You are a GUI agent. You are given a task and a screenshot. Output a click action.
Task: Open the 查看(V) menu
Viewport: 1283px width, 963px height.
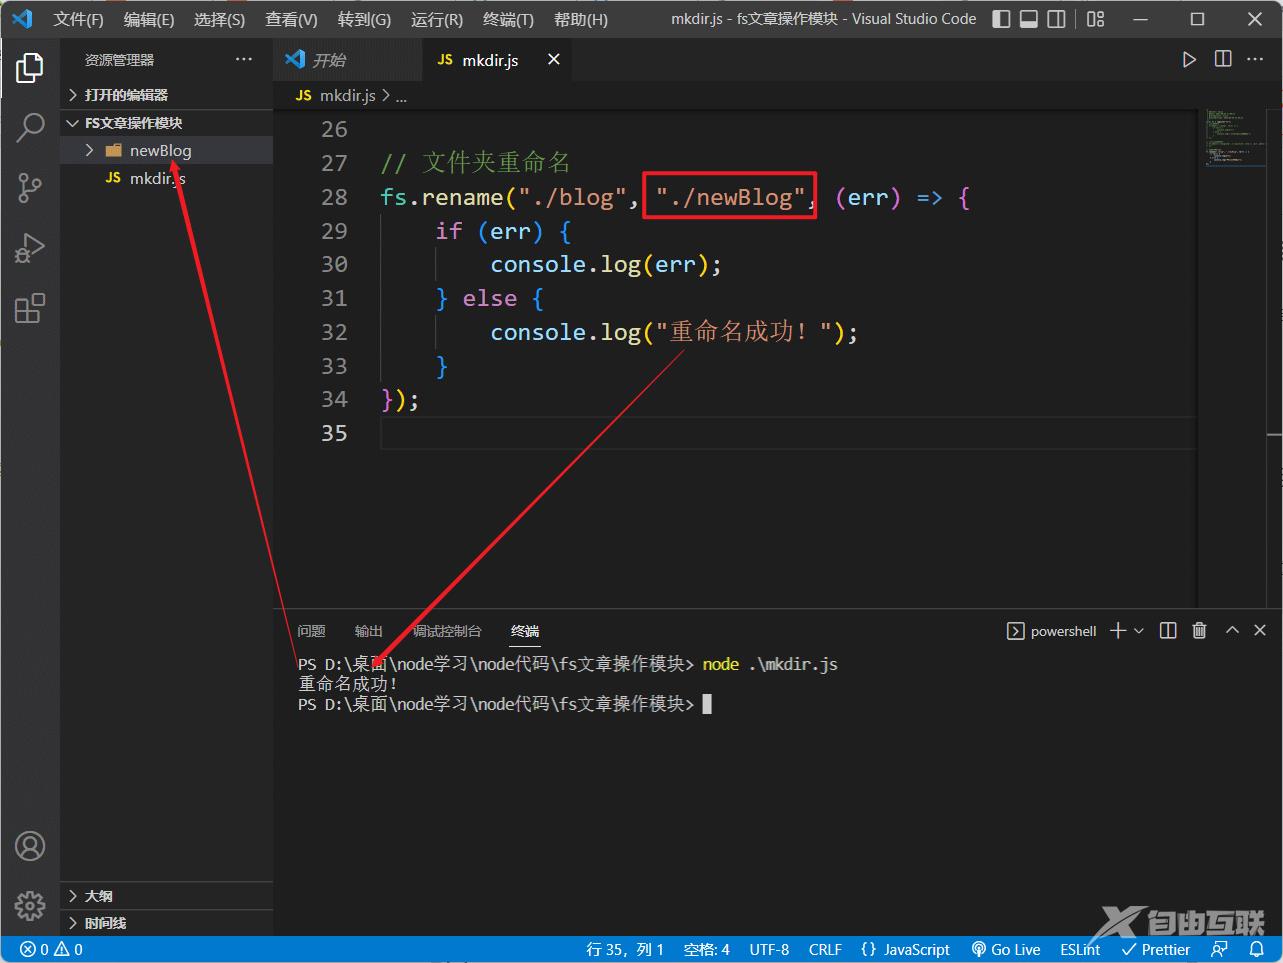click(x=291, y=19)
